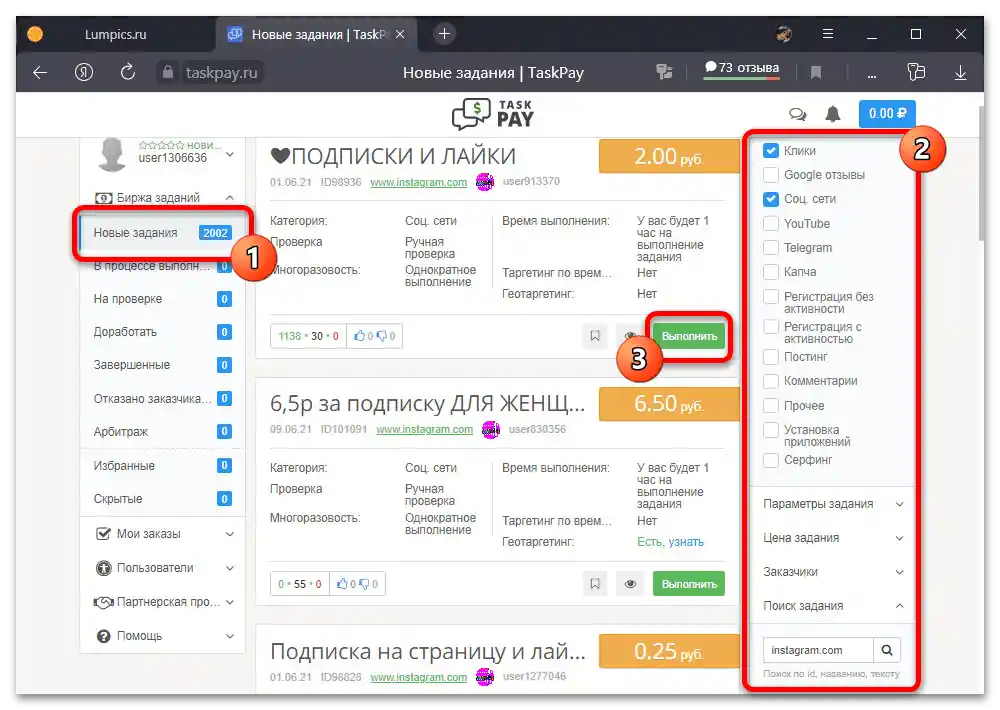The width and height of the screenshot is (1000, 710).
Task: Open the Новые задания list
Action: click(163, 233)
